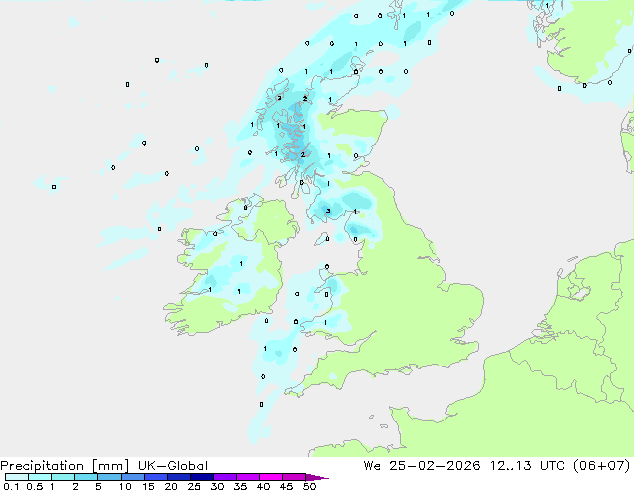This screenshot has width=634, height=490.
Task: Click the '45' legend scale label
Action: [x=286, y=486]
